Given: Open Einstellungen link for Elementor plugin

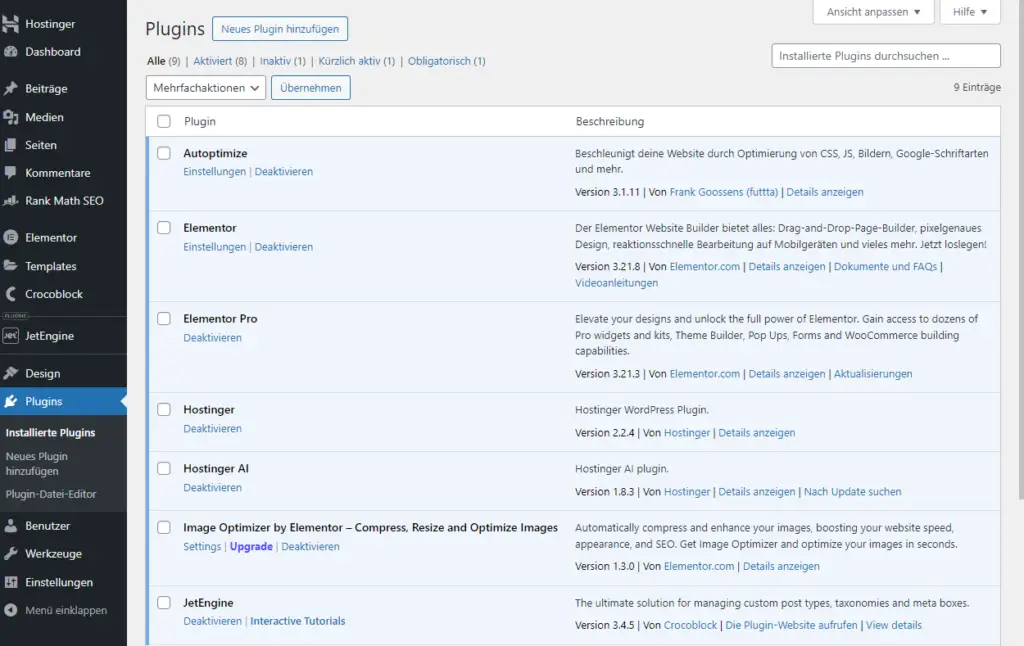Looking at the screenshot, I should [x=214, y=247].
